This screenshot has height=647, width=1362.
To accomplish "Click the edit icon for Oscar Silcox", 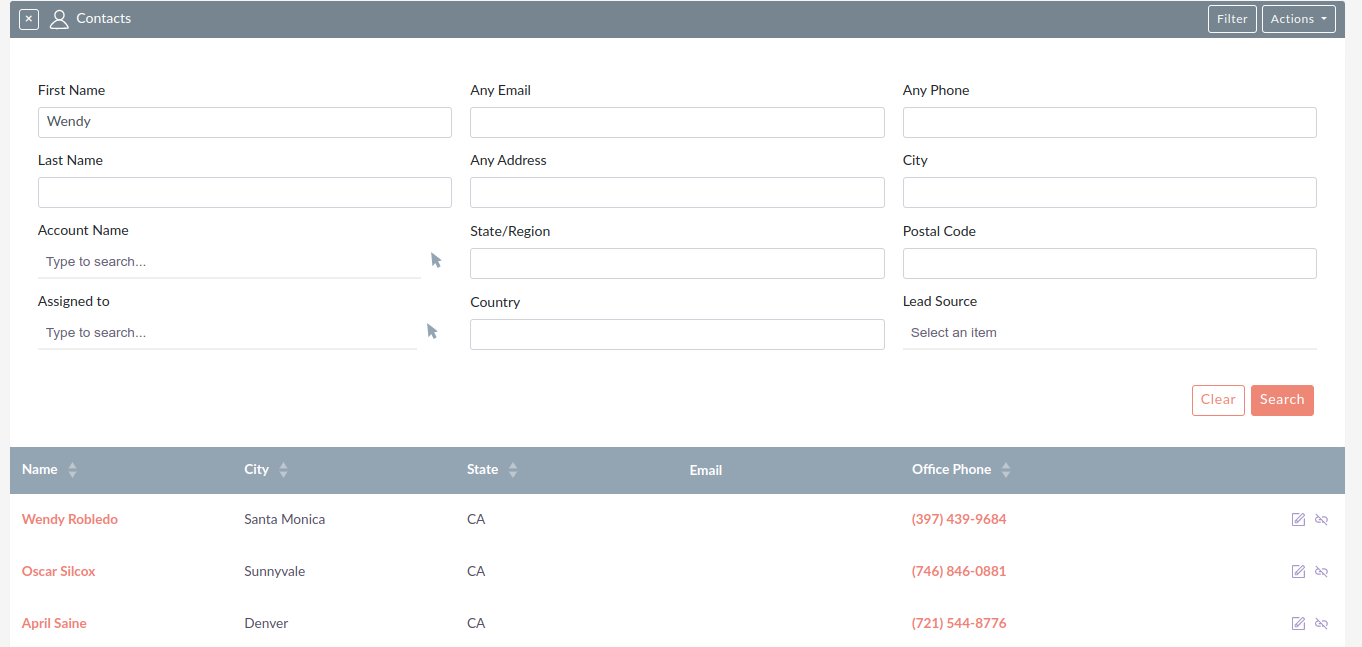I will 1298,571.
